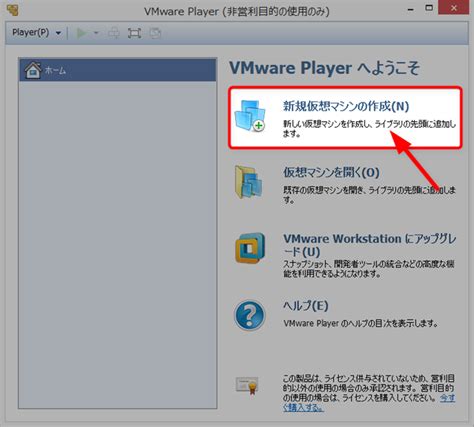Click the VMware Workstation upgrade icon

tap(250, 248)
